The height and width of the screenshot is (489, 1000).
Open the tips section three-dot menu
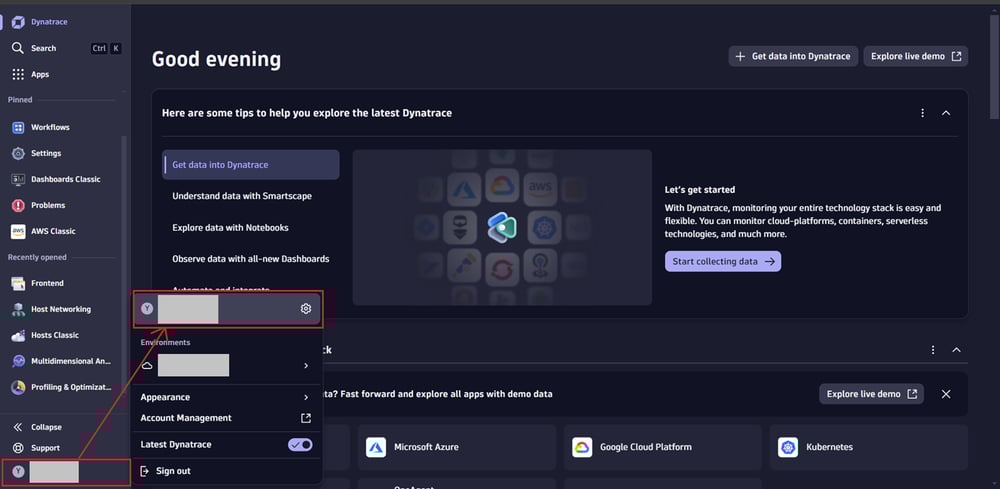922,113
